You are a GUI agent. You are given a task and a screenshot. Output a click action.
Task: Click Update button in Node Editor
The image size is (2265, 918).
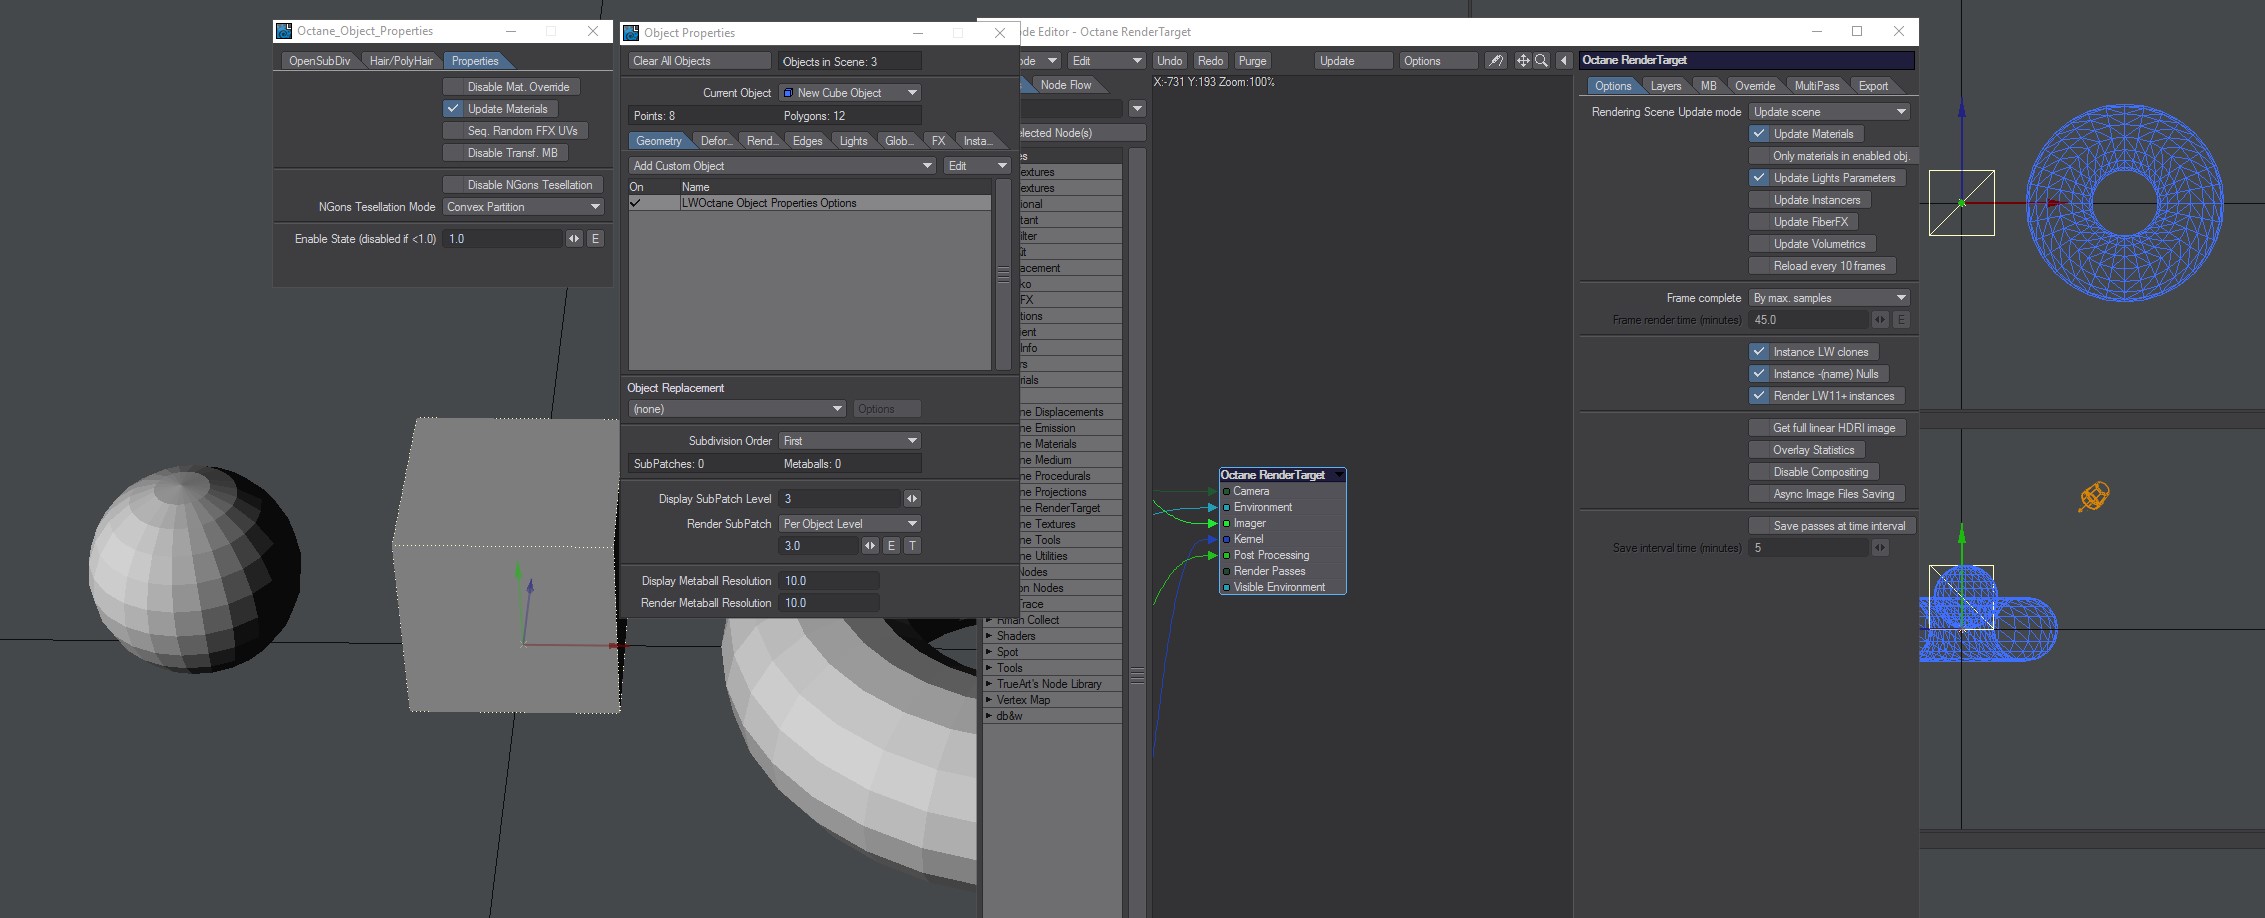tap(1354, 61)
